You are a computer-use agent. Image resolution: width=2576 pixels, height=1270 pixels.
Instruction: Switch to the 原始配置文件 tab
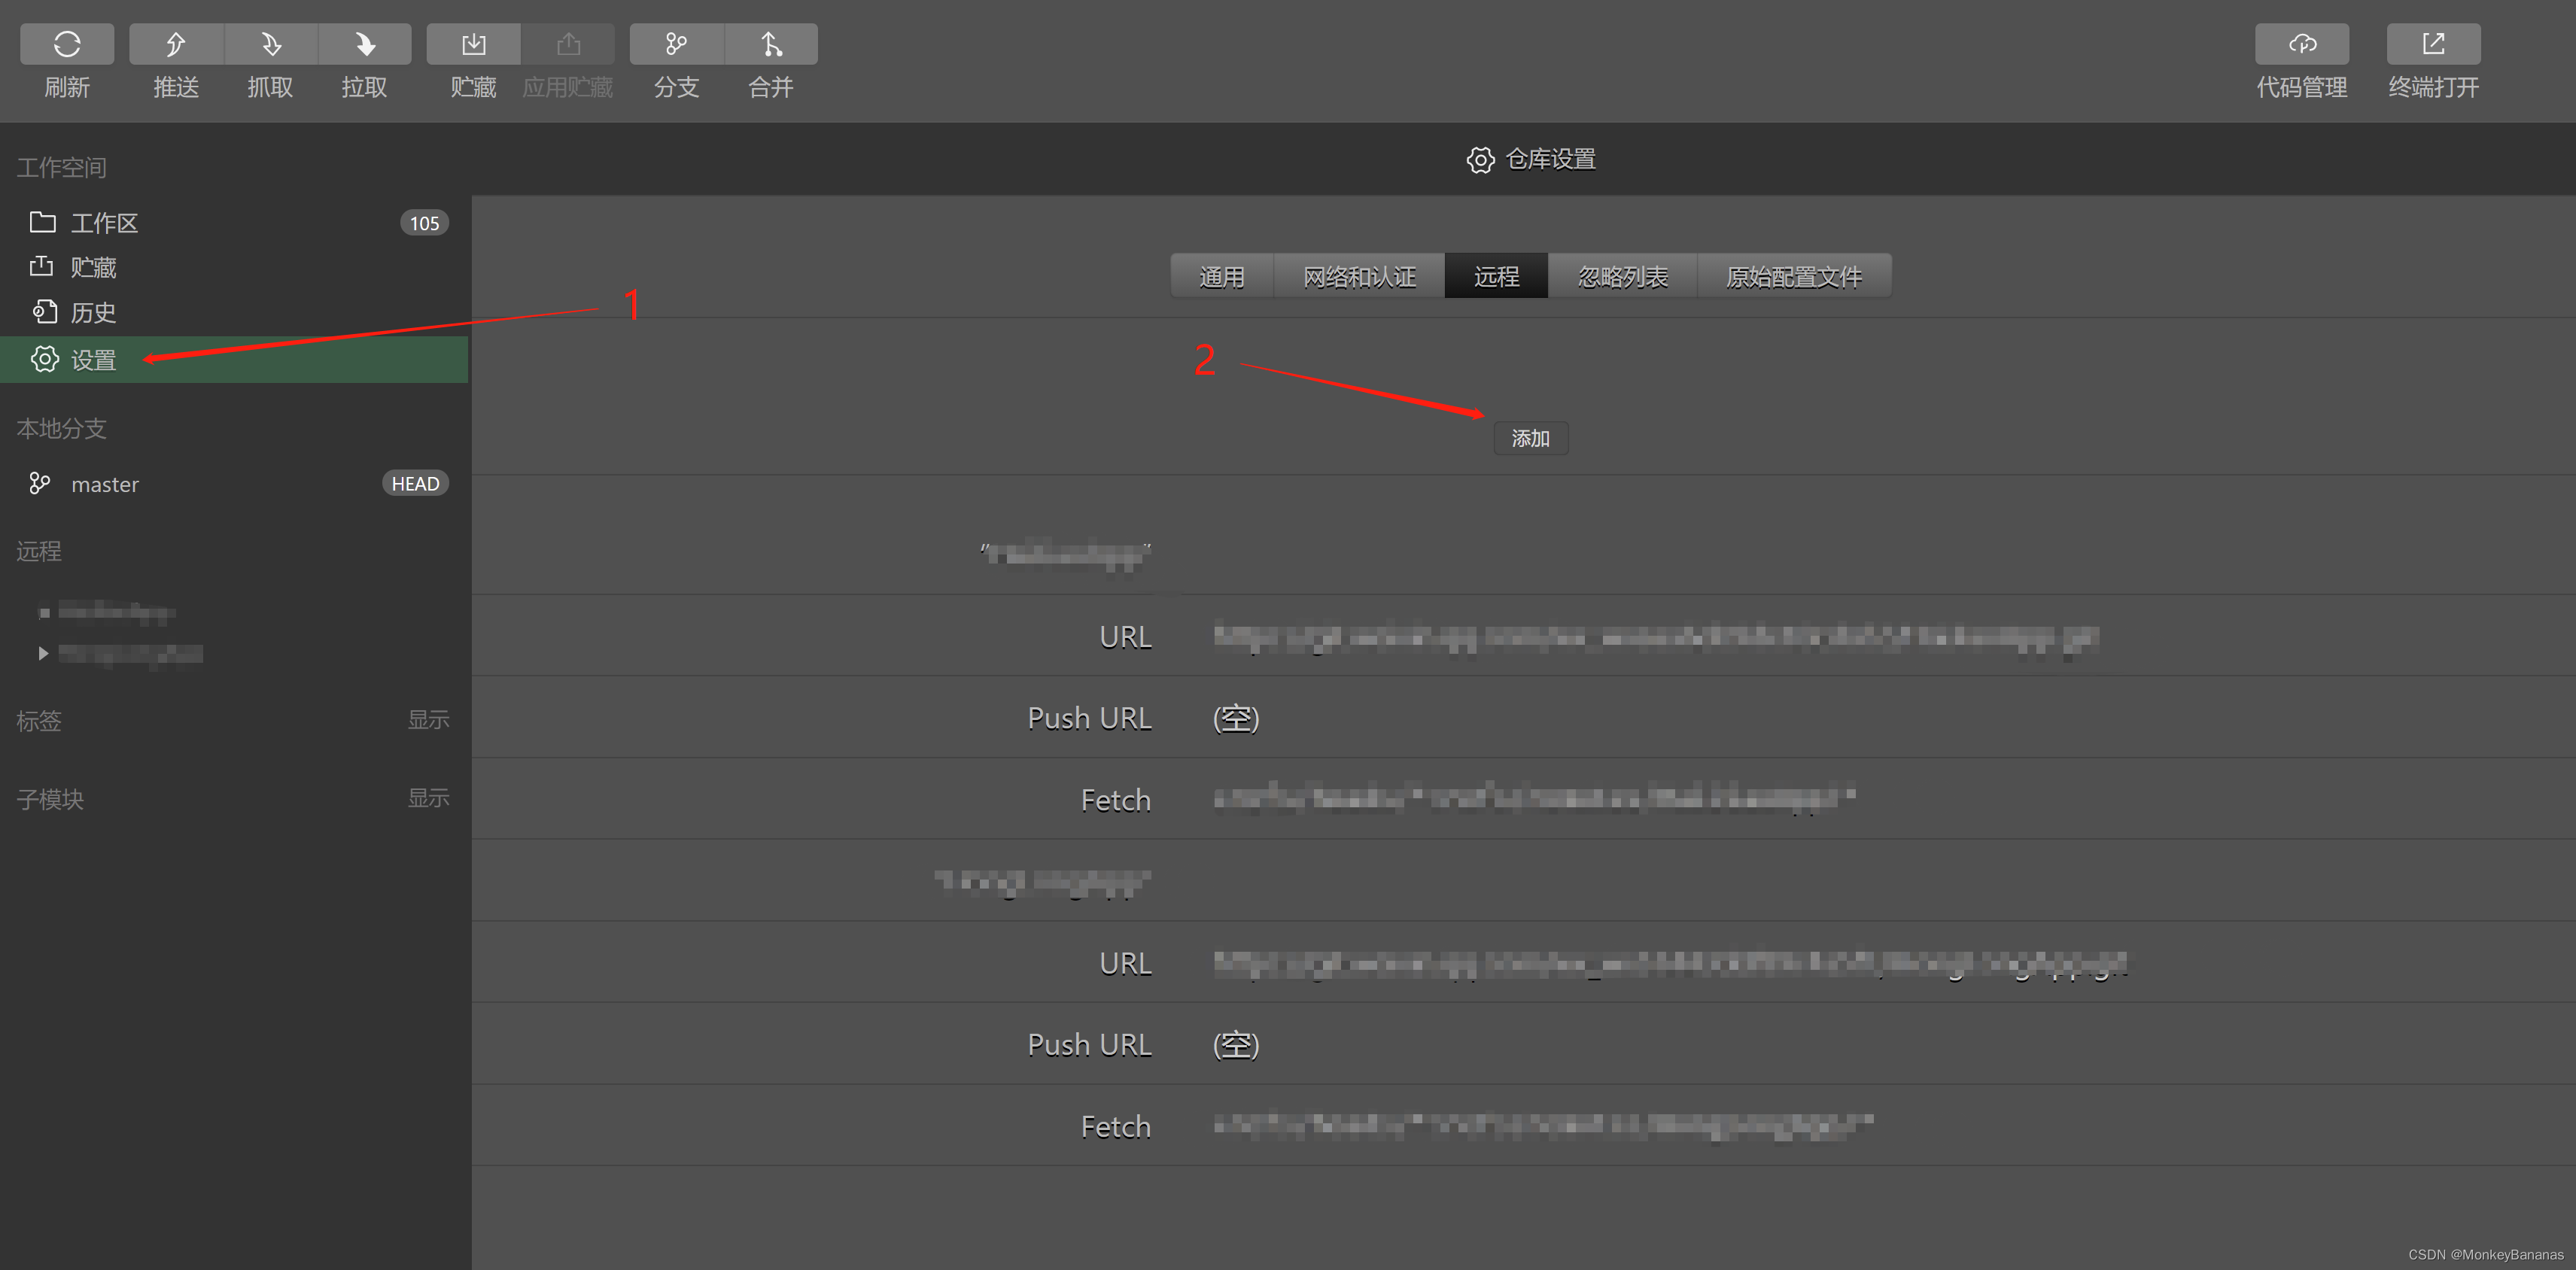click(x=1794, y=276)
